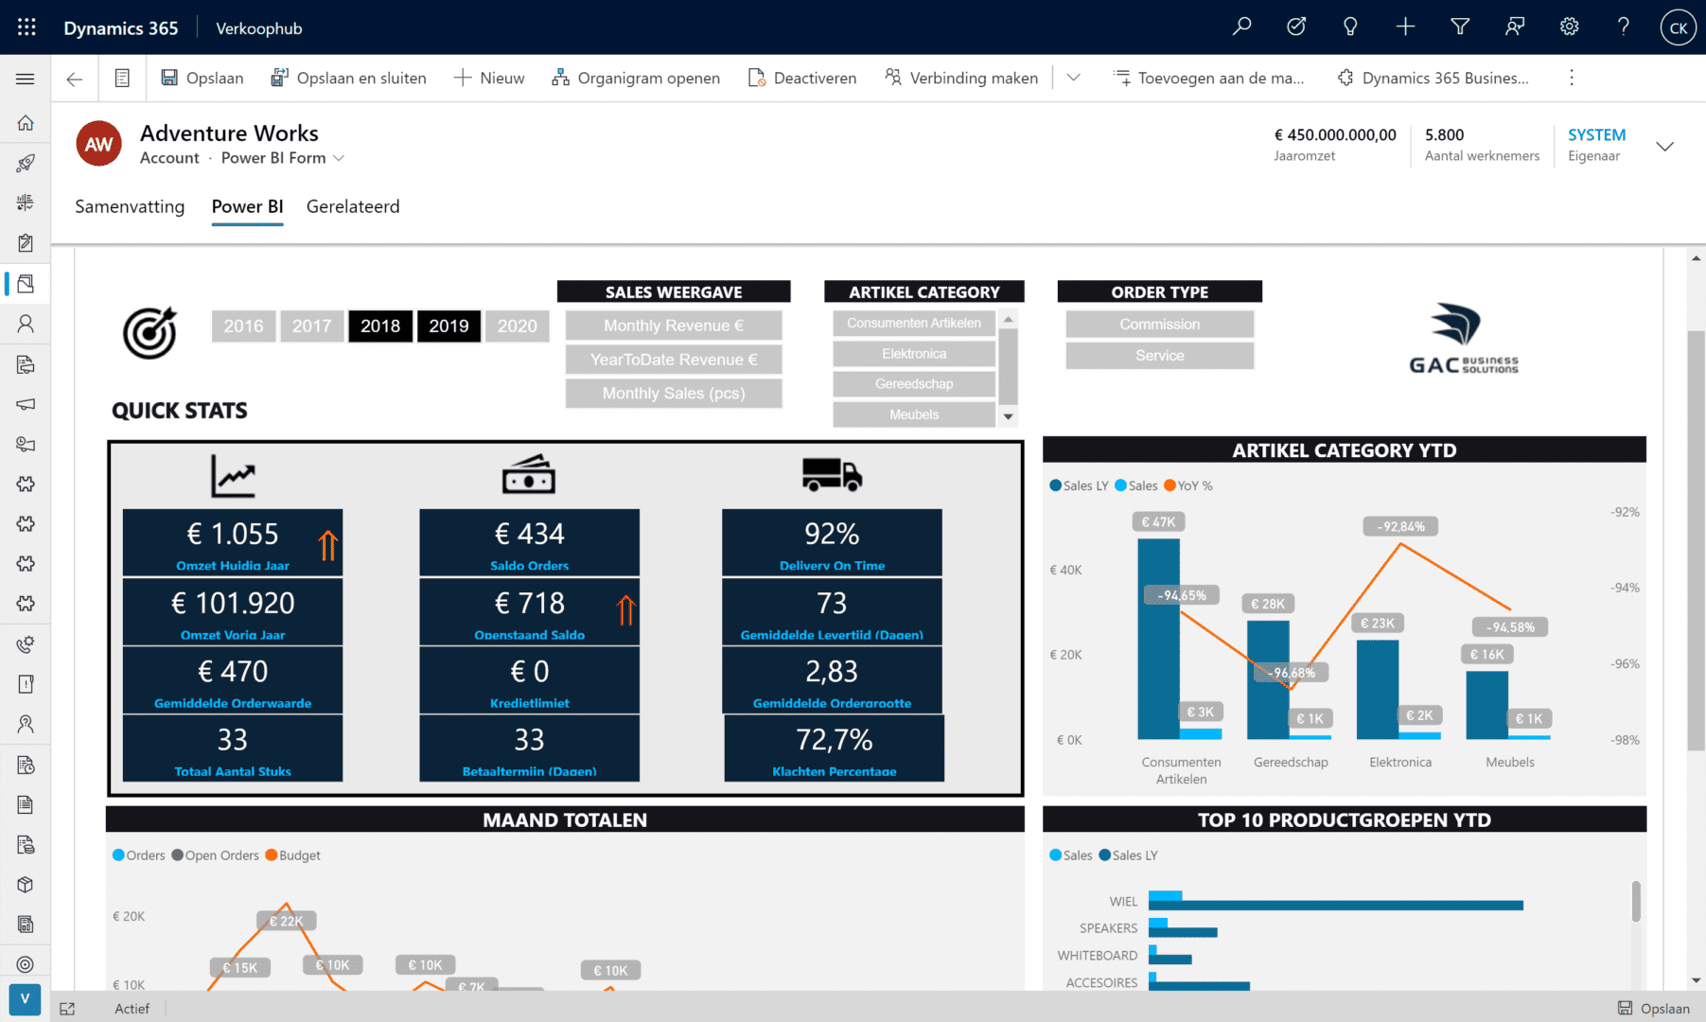Image resolution: width=1706 pixels, height=1022 pixels.
Task: Click Opslaan in the status bar
Action: (1654, 1008)
